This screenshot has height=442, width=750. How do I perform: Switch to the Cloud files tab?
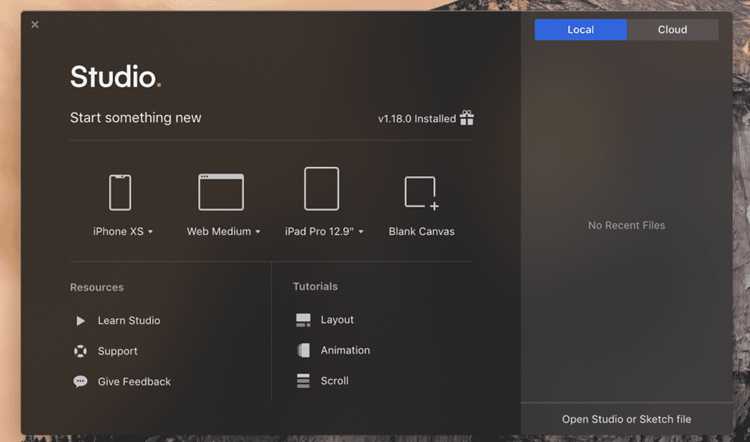[x=673, y=30]
